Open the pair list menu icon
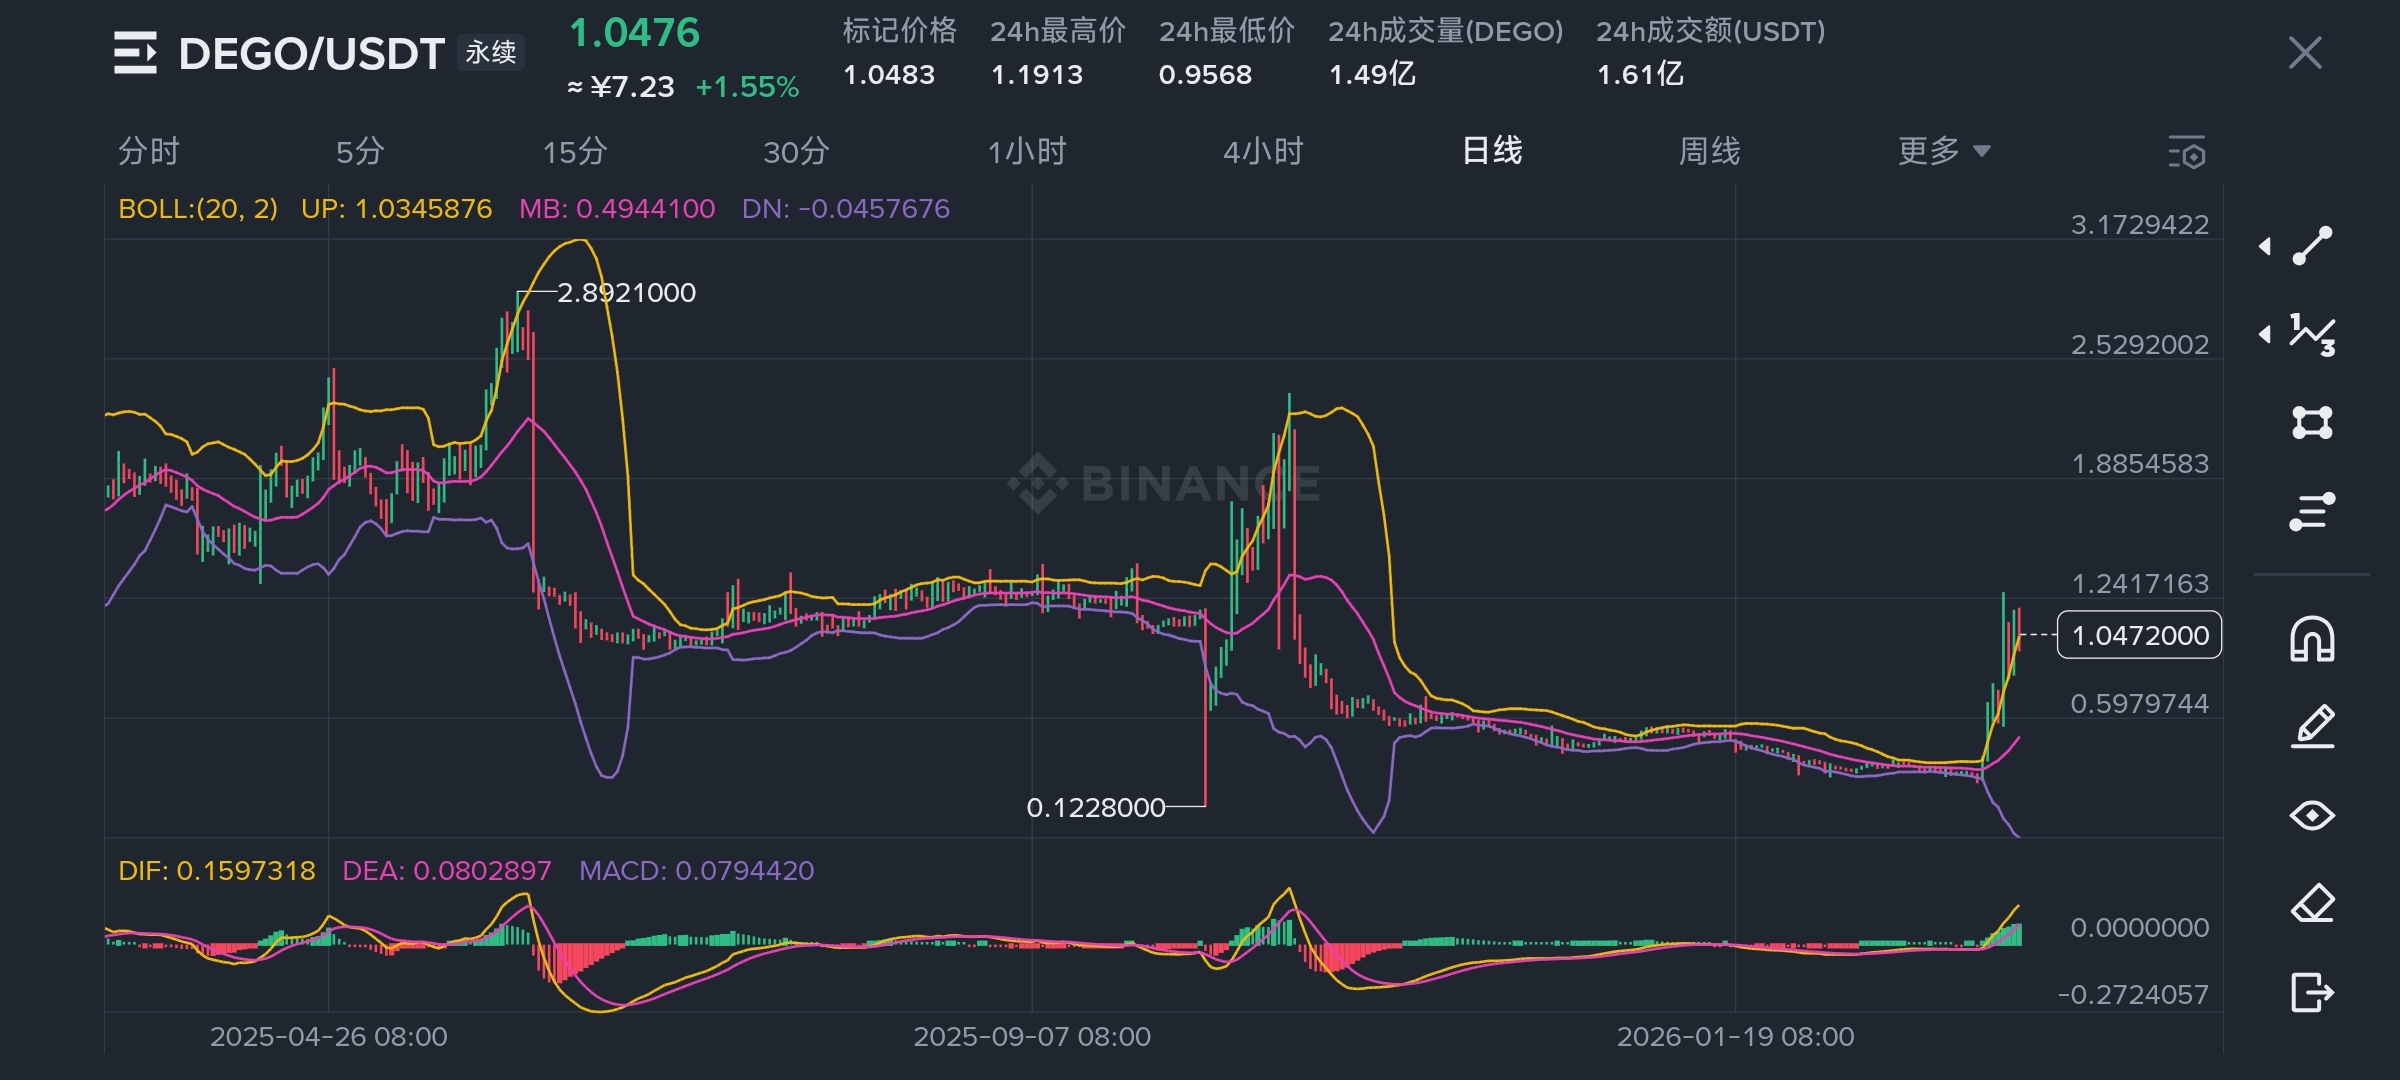The height and width of the screenshot is (1080, 2400). click(x=135, y=53)
